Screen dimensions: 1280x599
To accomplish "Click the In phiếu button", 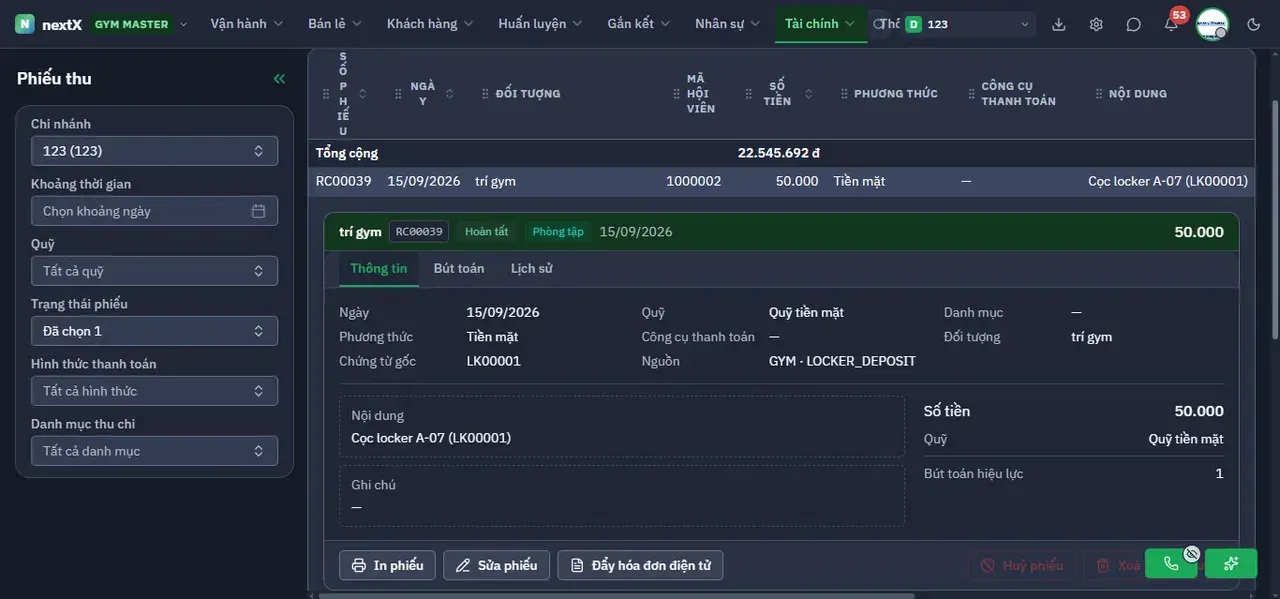I will [387, 565].
